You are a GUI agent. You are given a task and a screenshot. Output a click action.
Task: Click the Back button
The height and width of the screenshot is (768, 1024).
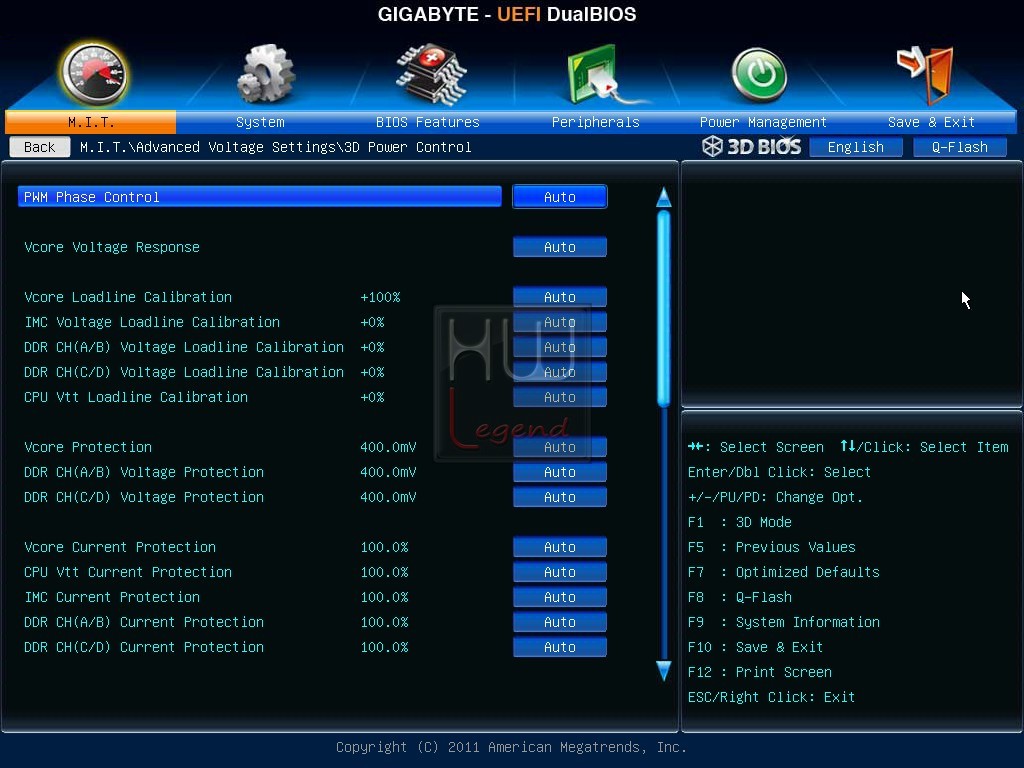click(40, 147)
